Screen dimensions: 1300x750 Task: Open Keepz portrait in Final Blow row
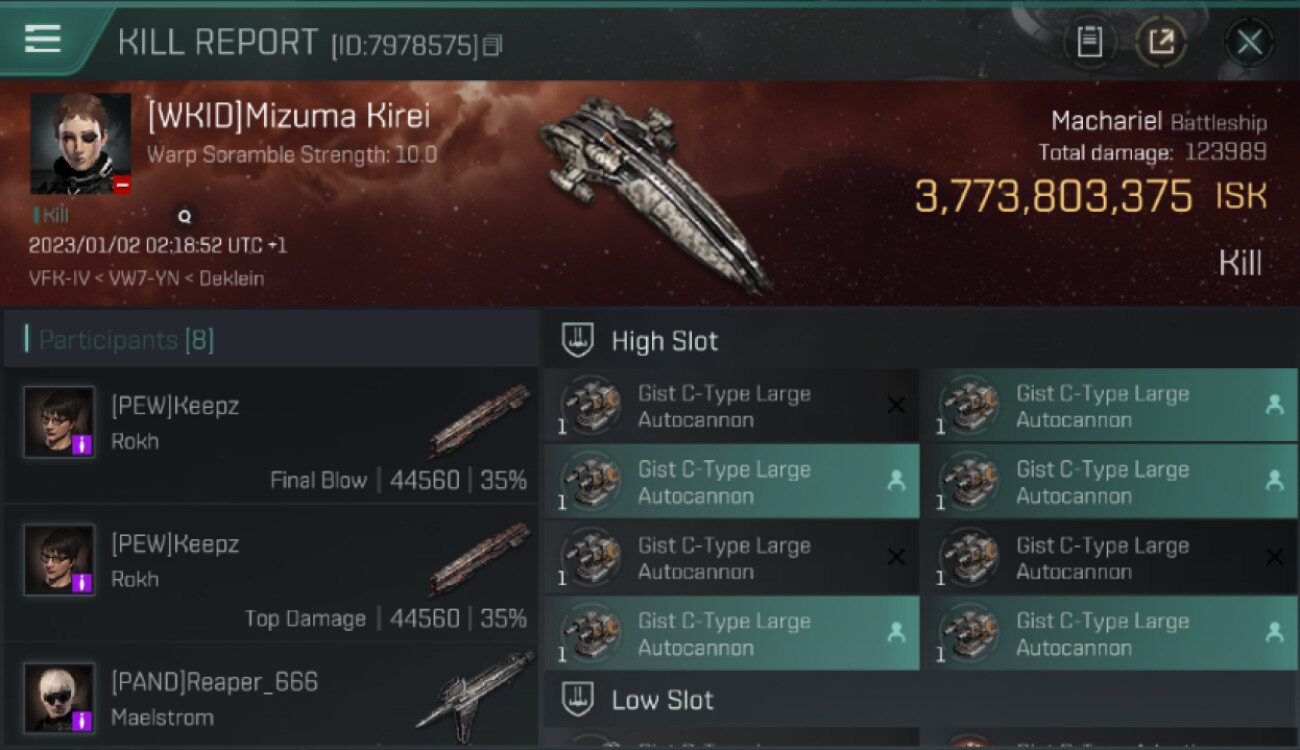59,422
